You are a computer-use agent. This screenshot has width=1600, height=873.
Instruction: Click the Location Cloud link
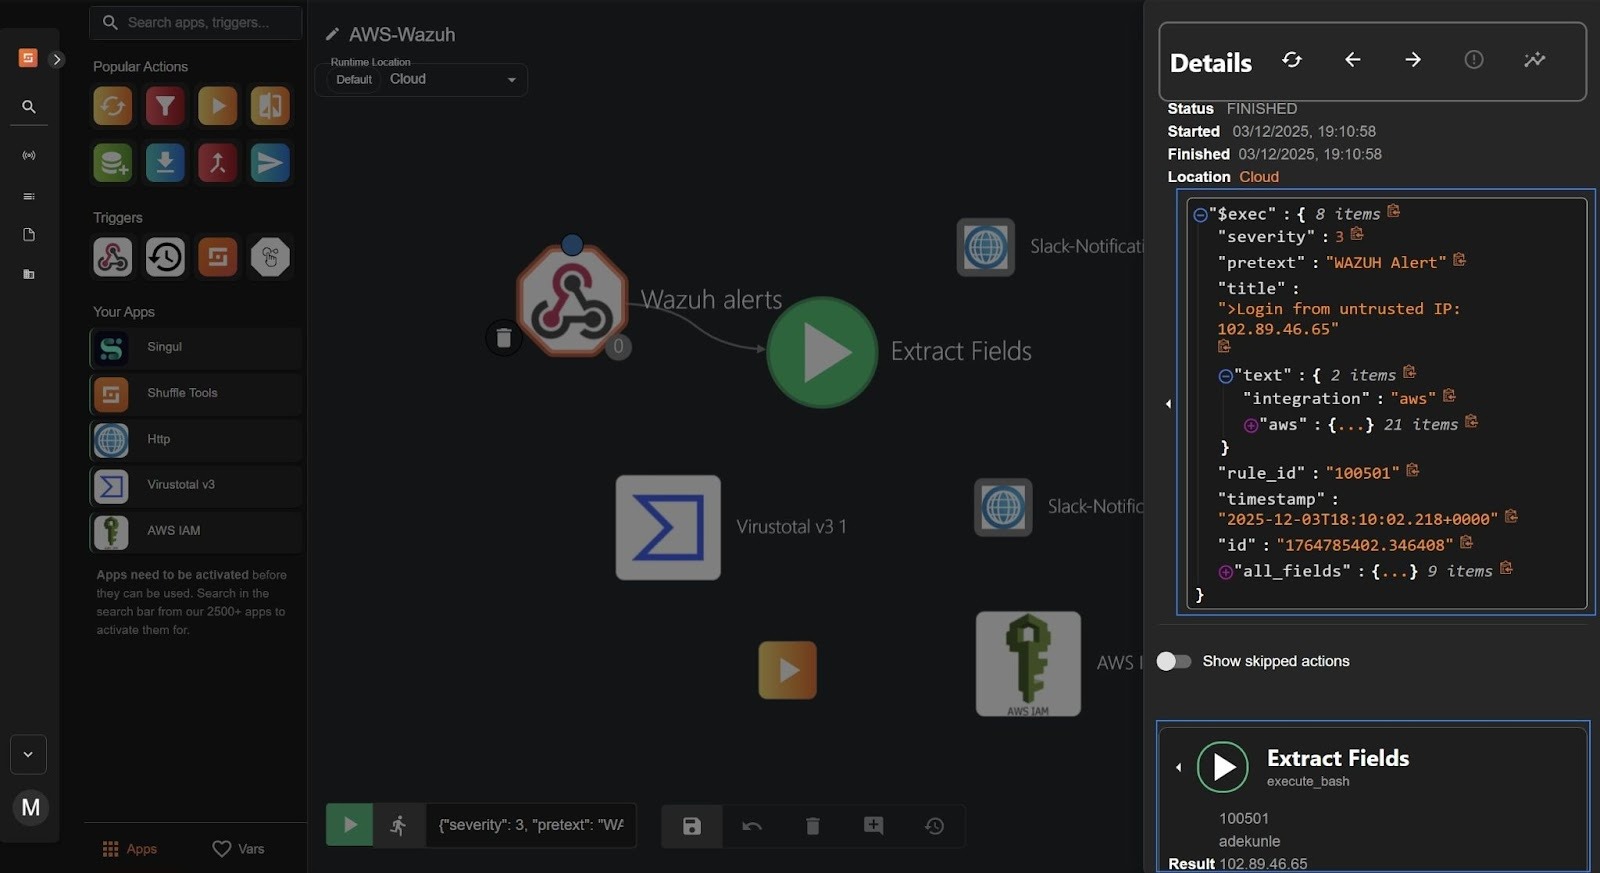(x=1259, y=177)
